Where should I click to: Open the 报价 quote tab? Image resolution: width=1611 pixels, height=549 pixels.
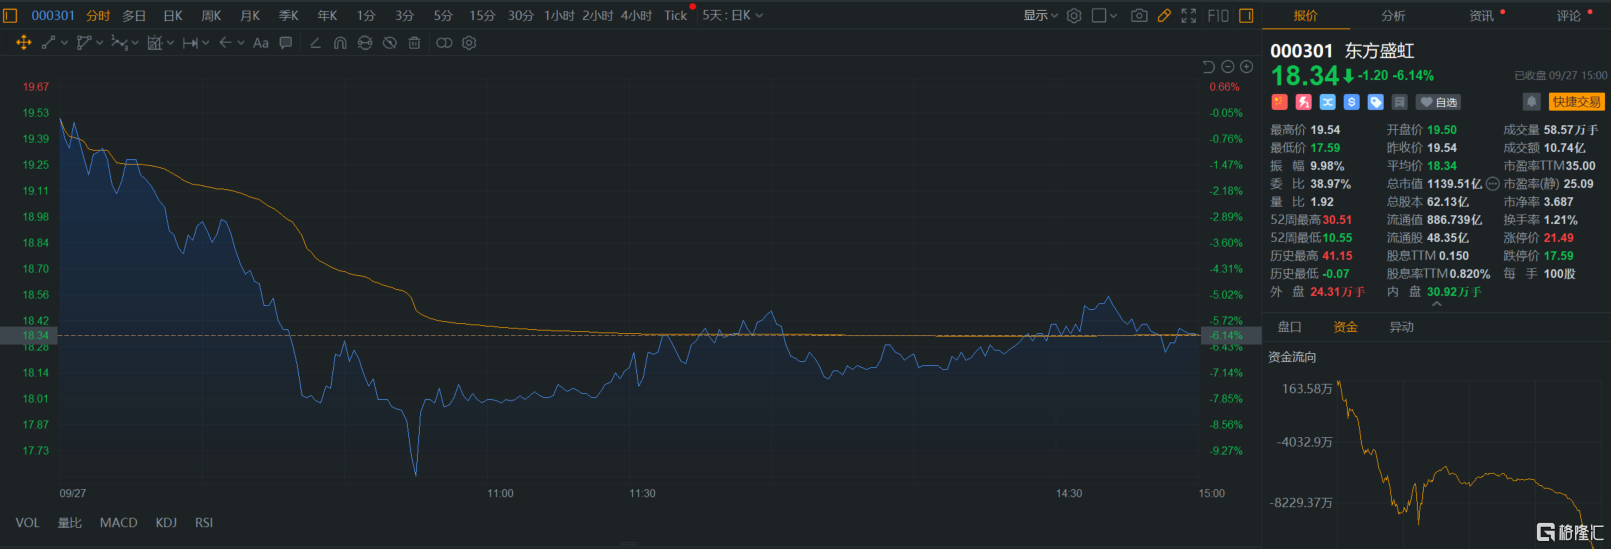(x=1305, y=15)
